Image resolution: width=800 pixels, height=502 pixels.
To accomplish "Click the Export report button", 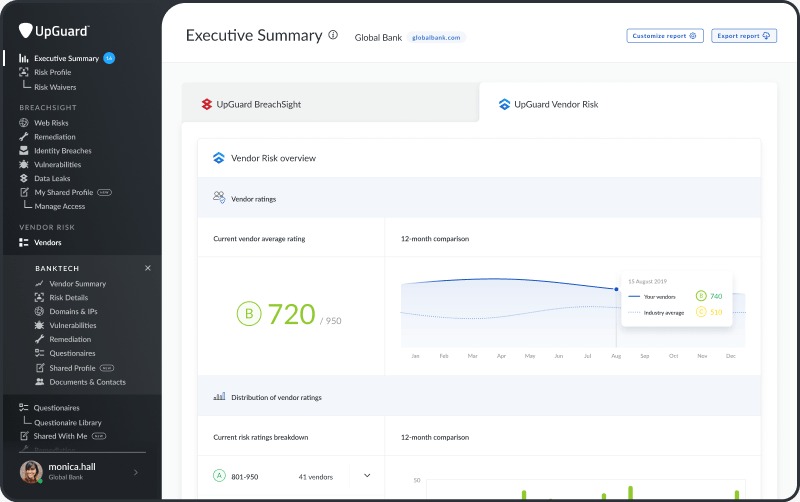I will pos(744,36).
